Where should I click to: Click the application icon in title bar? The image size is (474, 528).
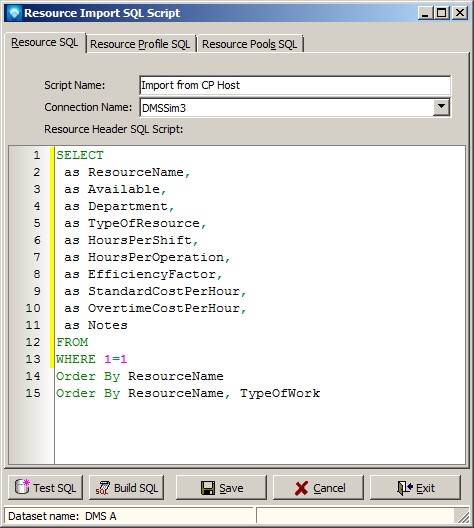[x=14, y=13]
